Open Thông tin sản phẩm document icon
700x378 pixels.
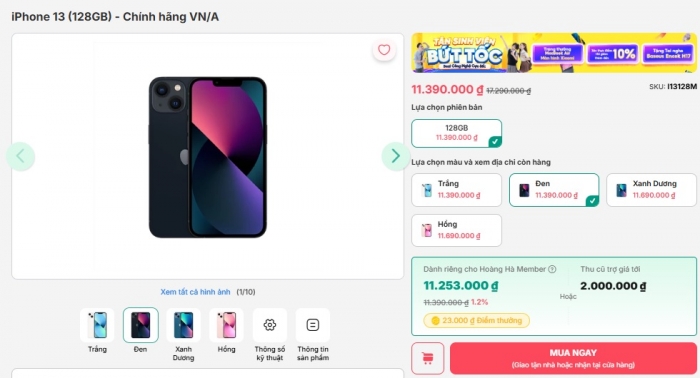(312, 325)
